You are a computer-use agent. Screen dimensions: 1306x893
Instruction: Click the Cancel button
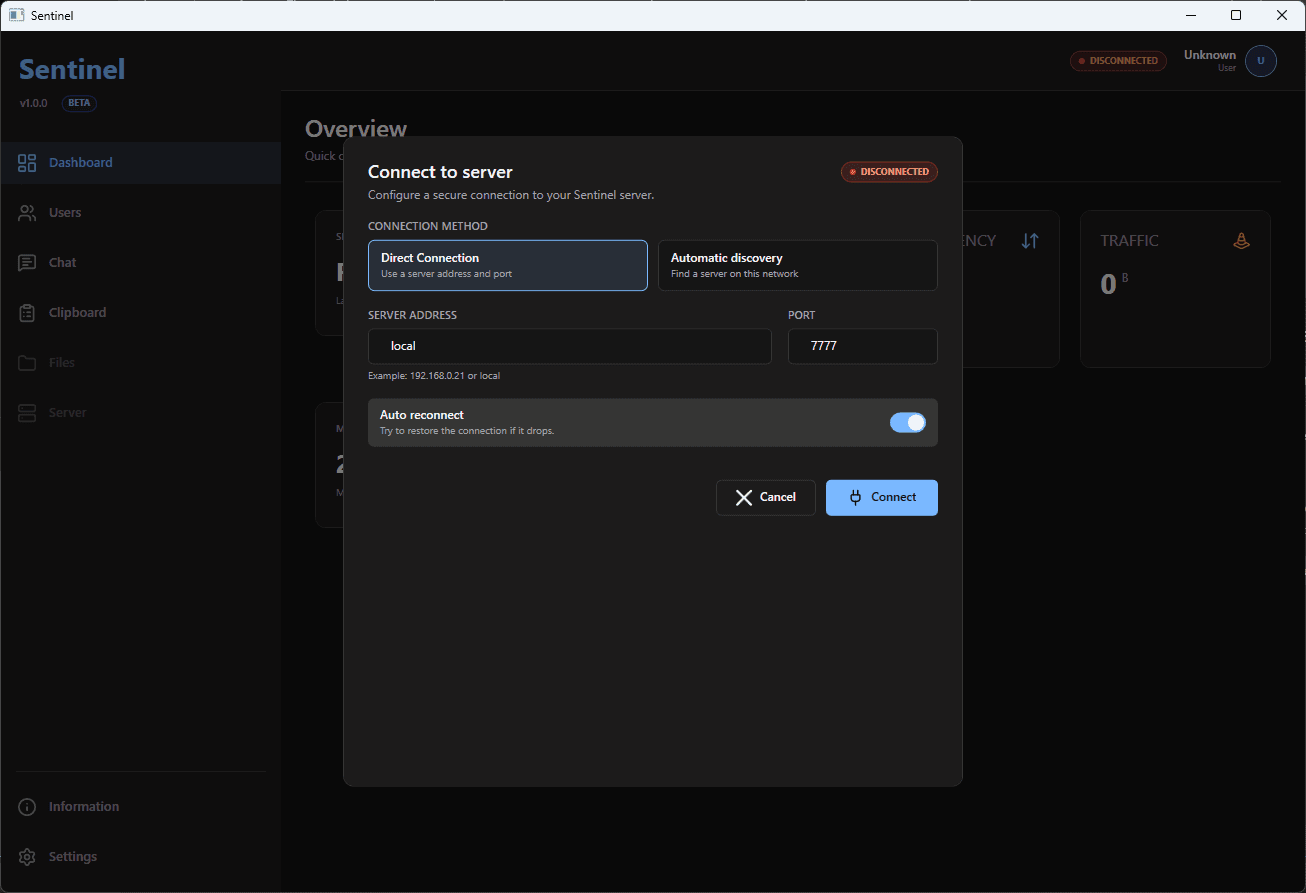[766, 498]
